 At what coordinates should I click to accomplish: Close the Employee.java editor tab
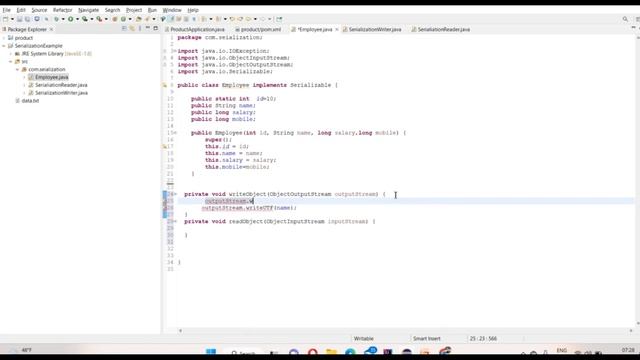click(x=337, y=29)
